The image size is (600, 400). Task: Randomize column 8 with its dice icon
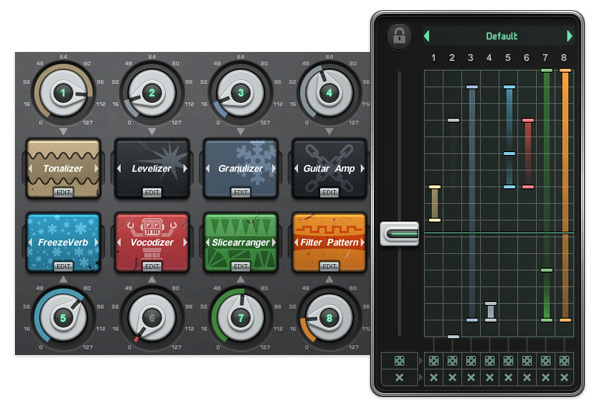point(564,361)
